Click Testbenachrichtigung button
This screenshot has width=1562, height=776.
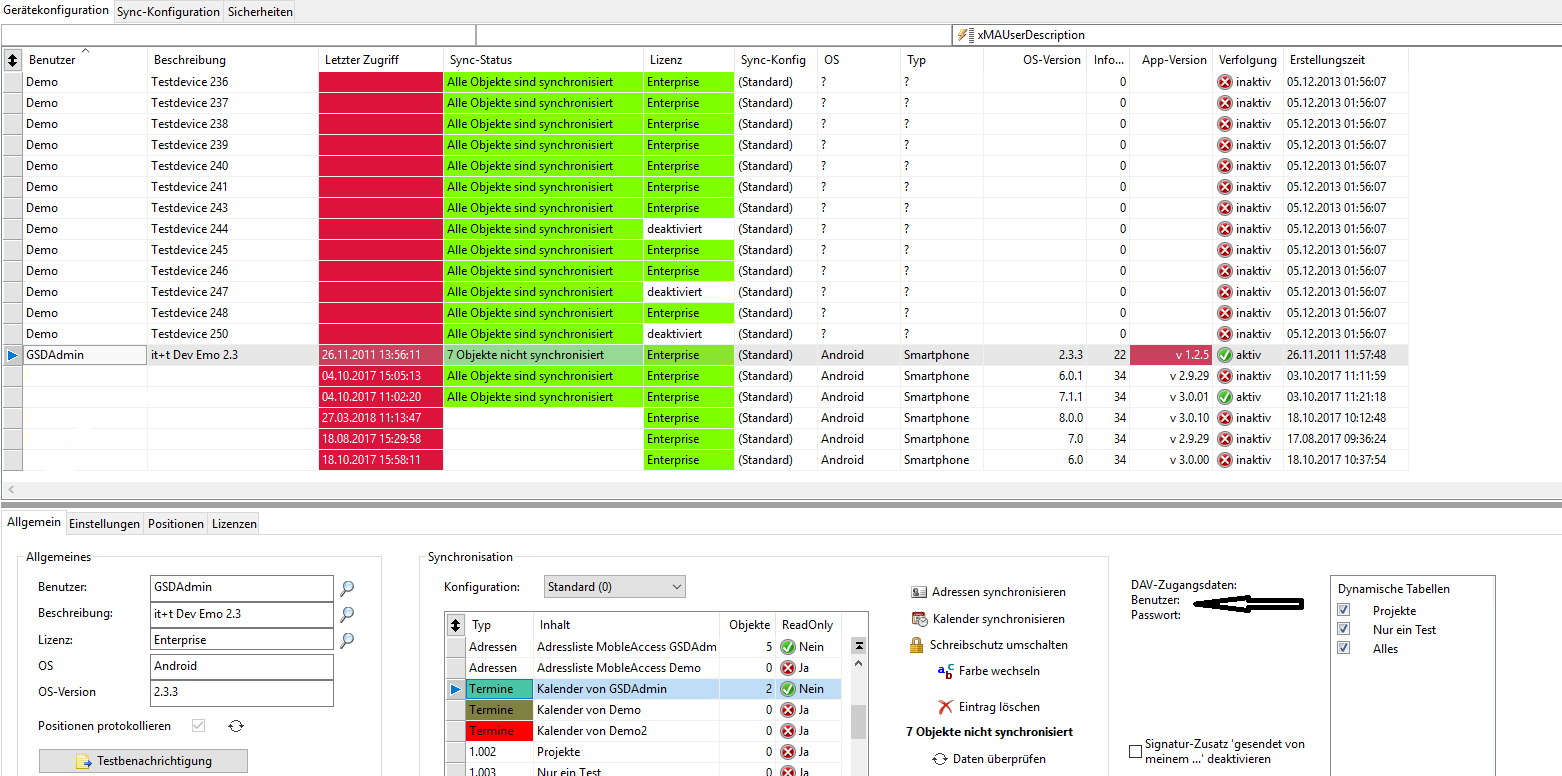[x=143, y=761]
